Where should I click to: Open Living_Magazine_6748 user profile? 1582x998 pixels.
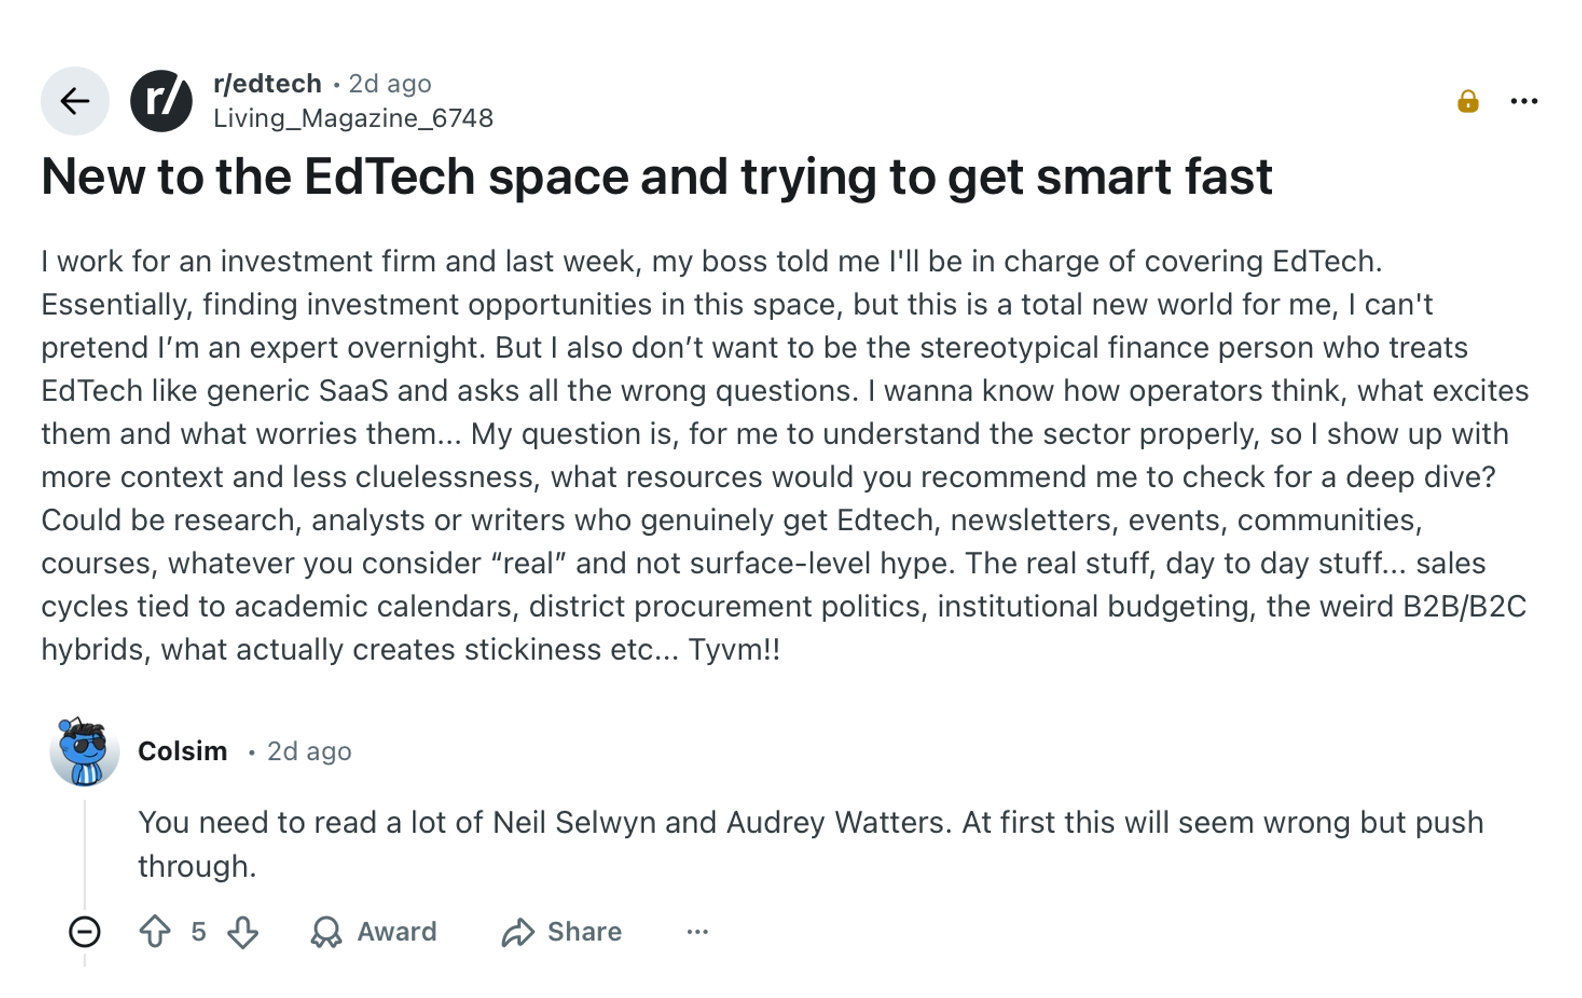click(x=353, y=118)
